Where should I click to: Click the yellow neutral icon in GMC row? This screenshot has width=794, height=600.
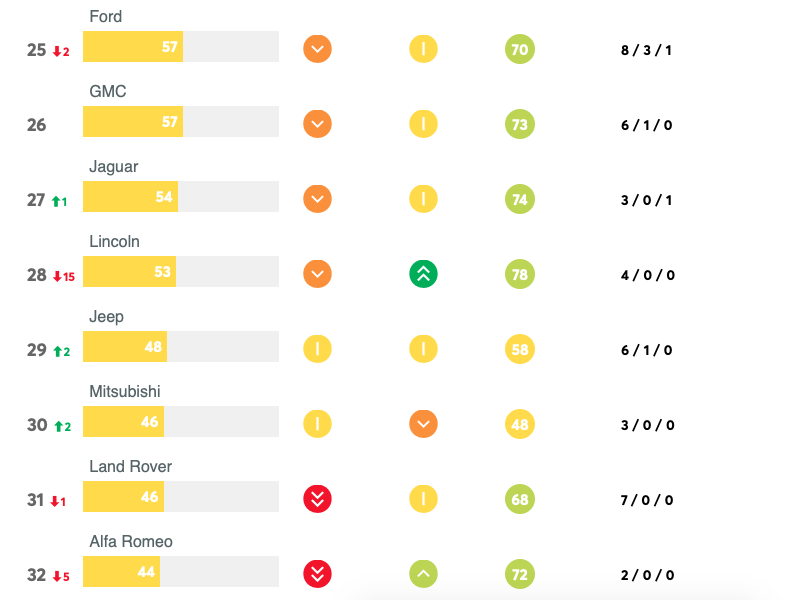click(x=423, y=124)
